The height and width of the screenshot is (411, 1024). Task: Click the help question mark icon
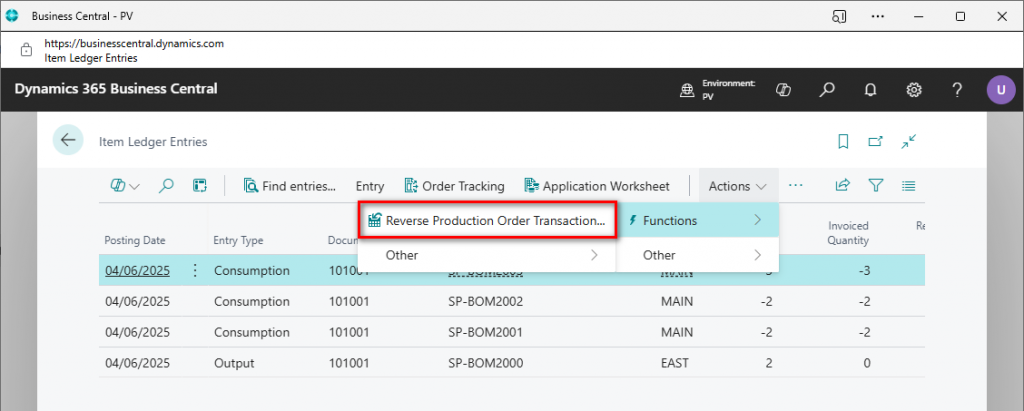click(957, 90)
